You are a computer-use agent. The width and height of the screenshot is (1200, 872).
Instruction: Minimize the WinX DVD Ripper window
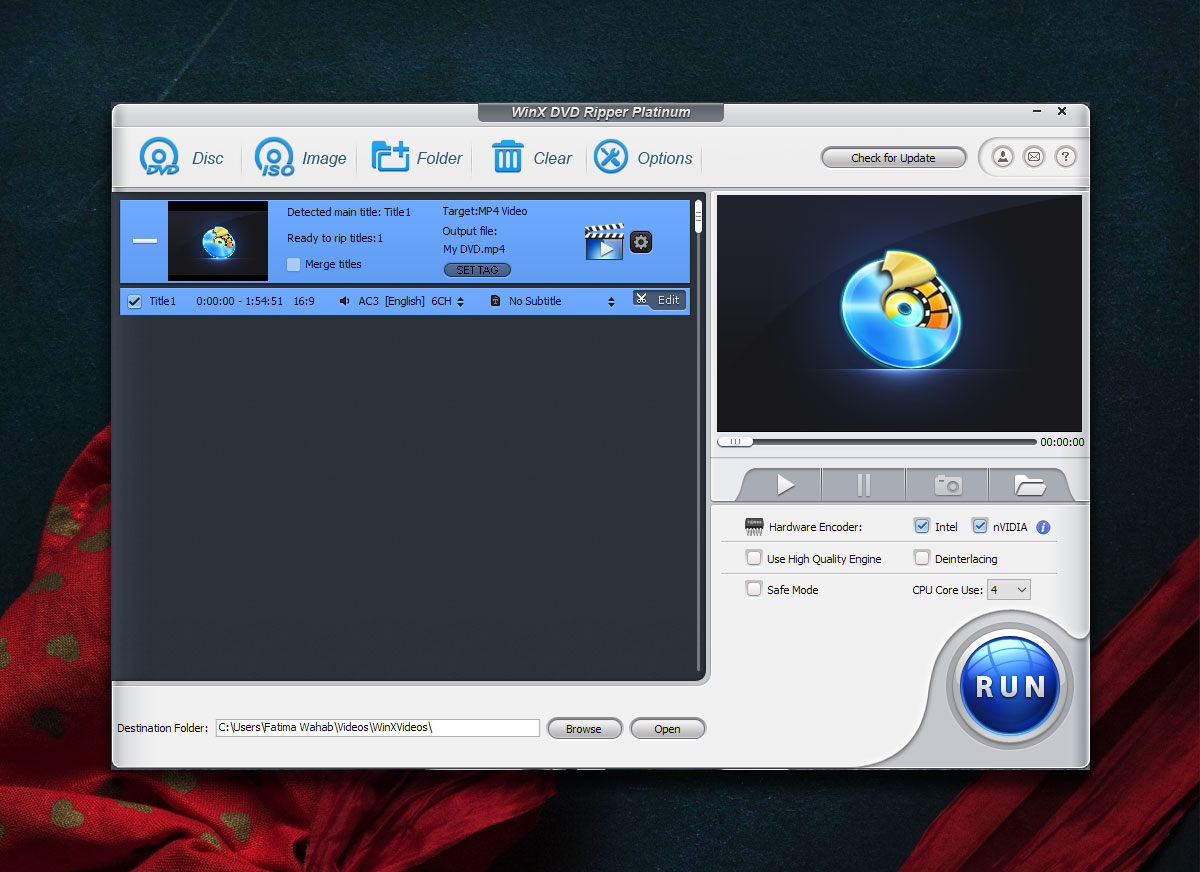(1037, 111)
